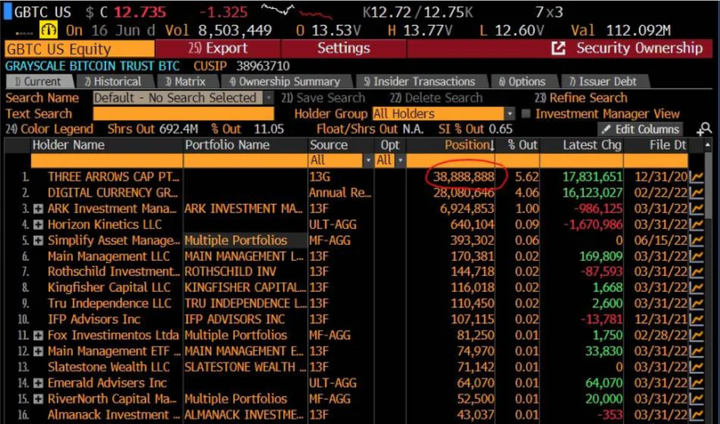Open chart icon for Main Management LLC row
Viewport: 720px width, 424px height.
(x=697, y=256)
